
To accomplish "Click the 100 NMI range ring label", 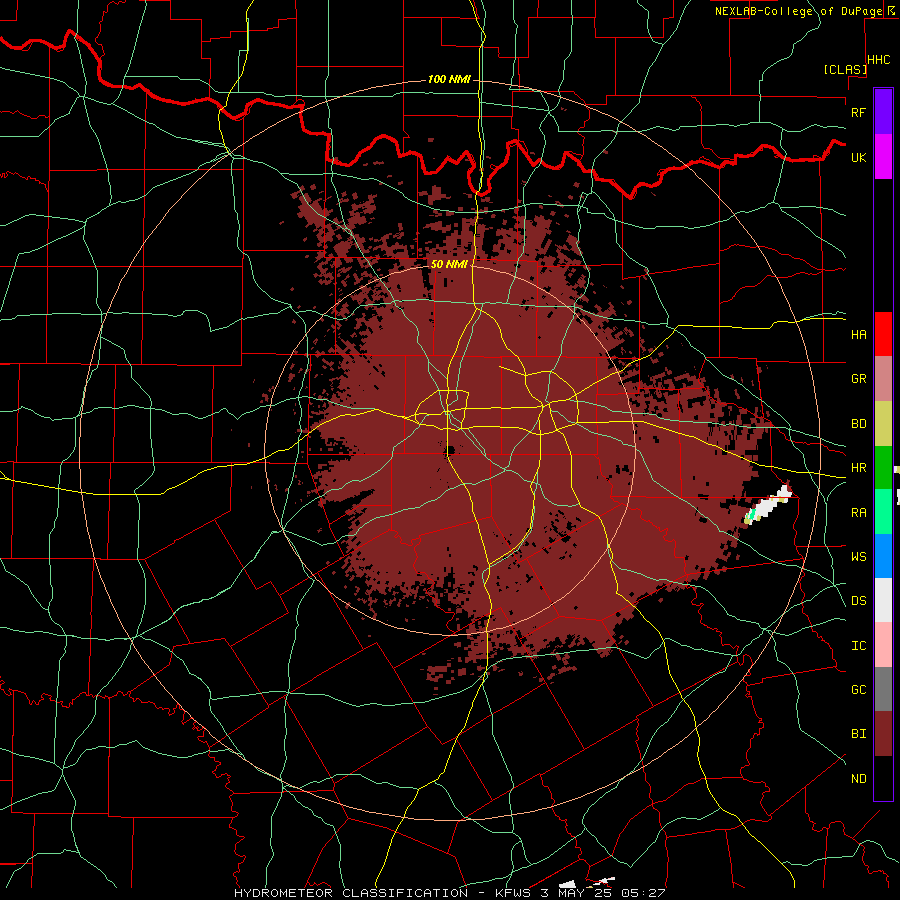I will tap(449, 79).
